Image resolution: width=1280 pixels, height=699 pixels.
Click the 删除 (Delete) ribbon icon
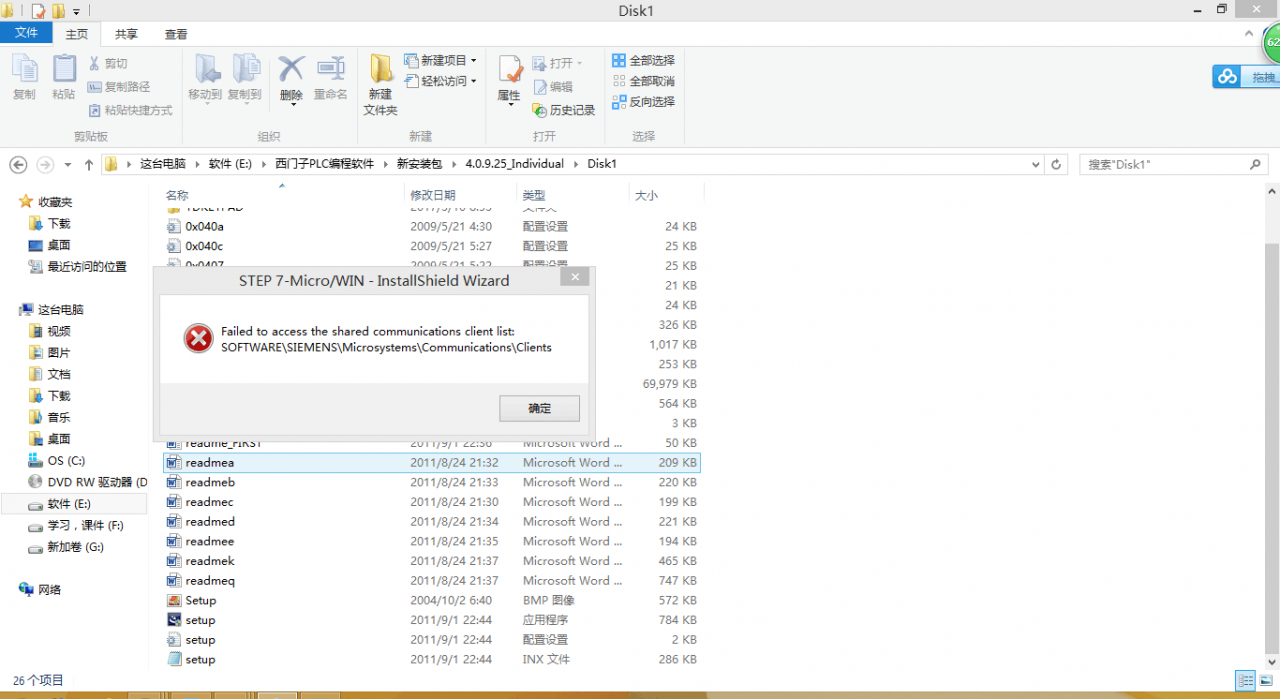291,78
